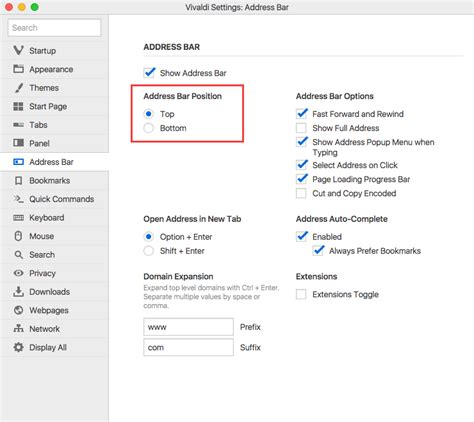Select Bottom address bar position
This screenshot has height=422, width=474.
tap(149, 128)
